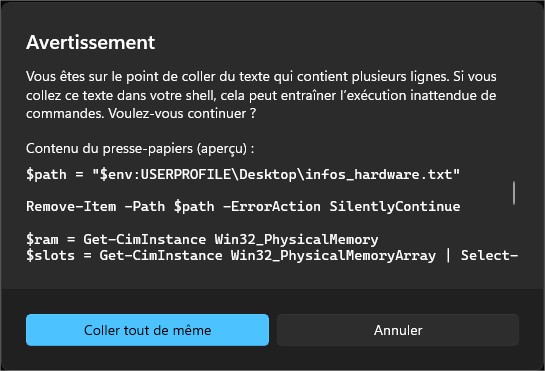
Task: Click the "Coller tout de même" button
Action: point(147,330)
